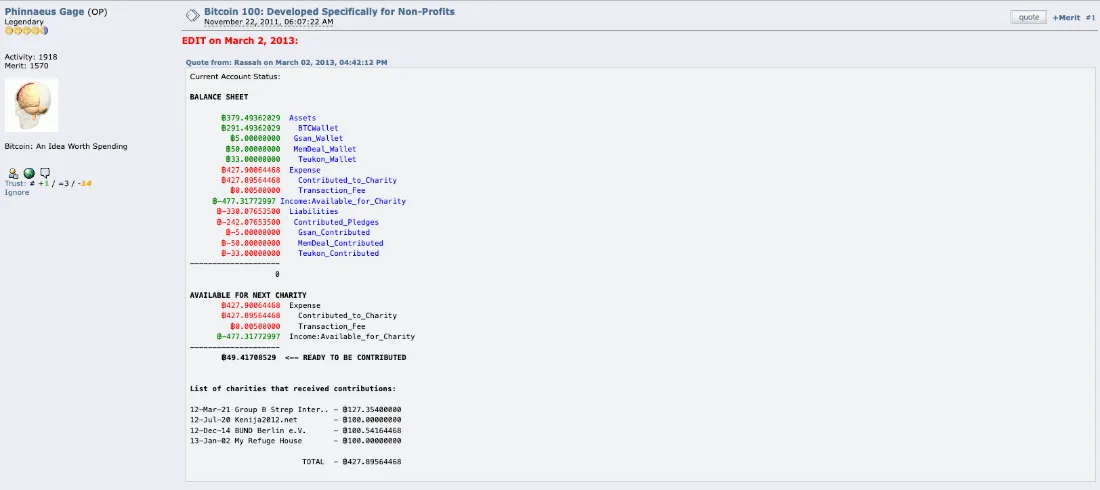
Task: Open the user profile icon above Trust
Action: (x=13, y=173)
